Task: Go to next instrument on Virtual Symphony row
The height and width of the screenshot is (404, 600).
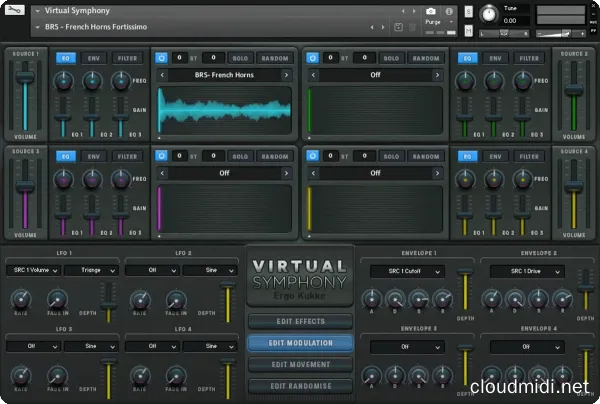Action: [x=414, y=11]
